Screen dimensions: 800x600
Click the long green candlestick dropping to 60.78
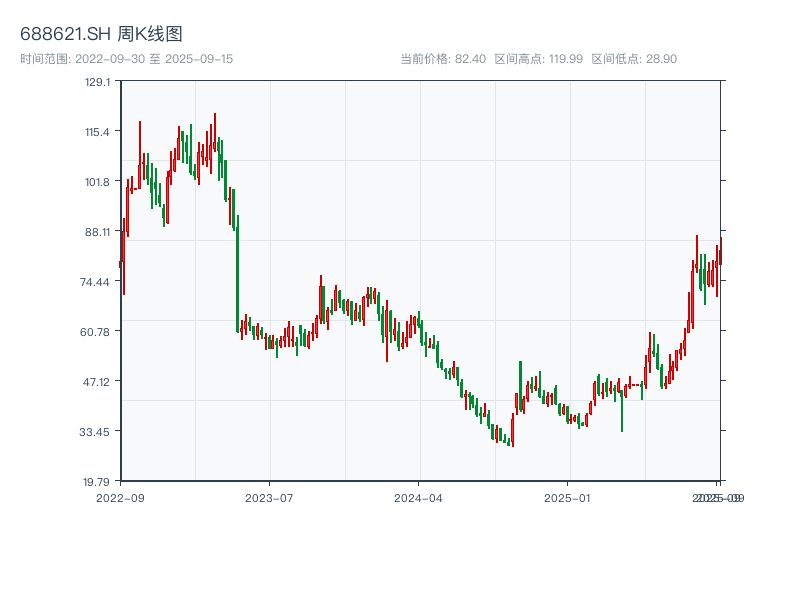238,274
